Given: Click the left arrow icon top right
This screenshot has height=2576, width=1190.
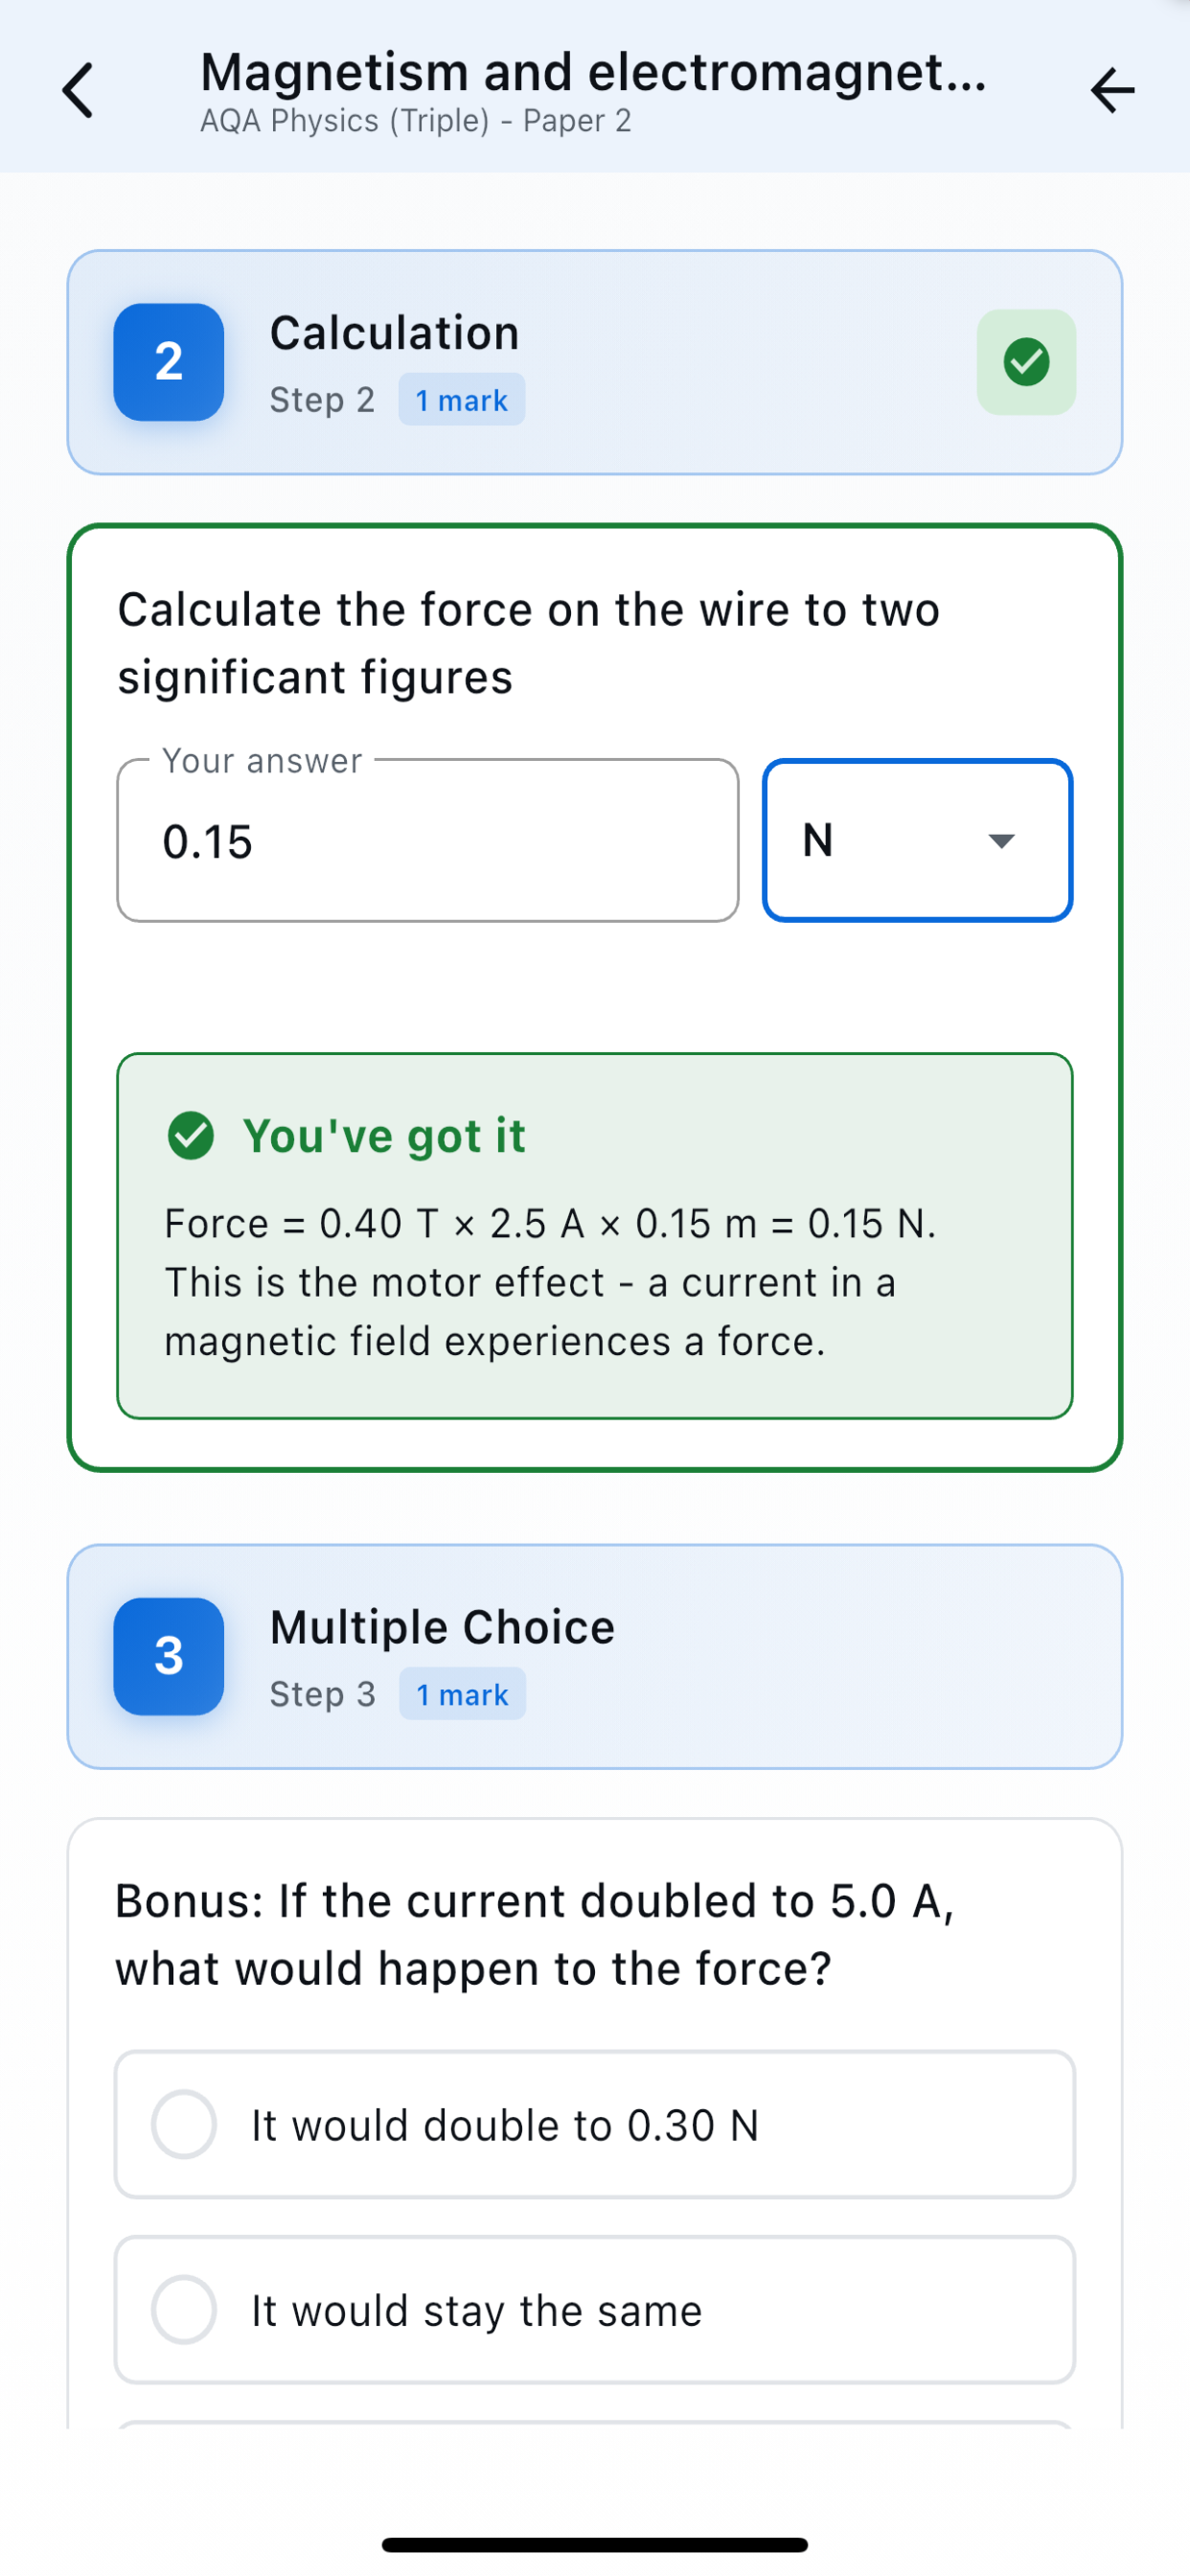Looking at the screenshot, I should tap(1112, 91).
